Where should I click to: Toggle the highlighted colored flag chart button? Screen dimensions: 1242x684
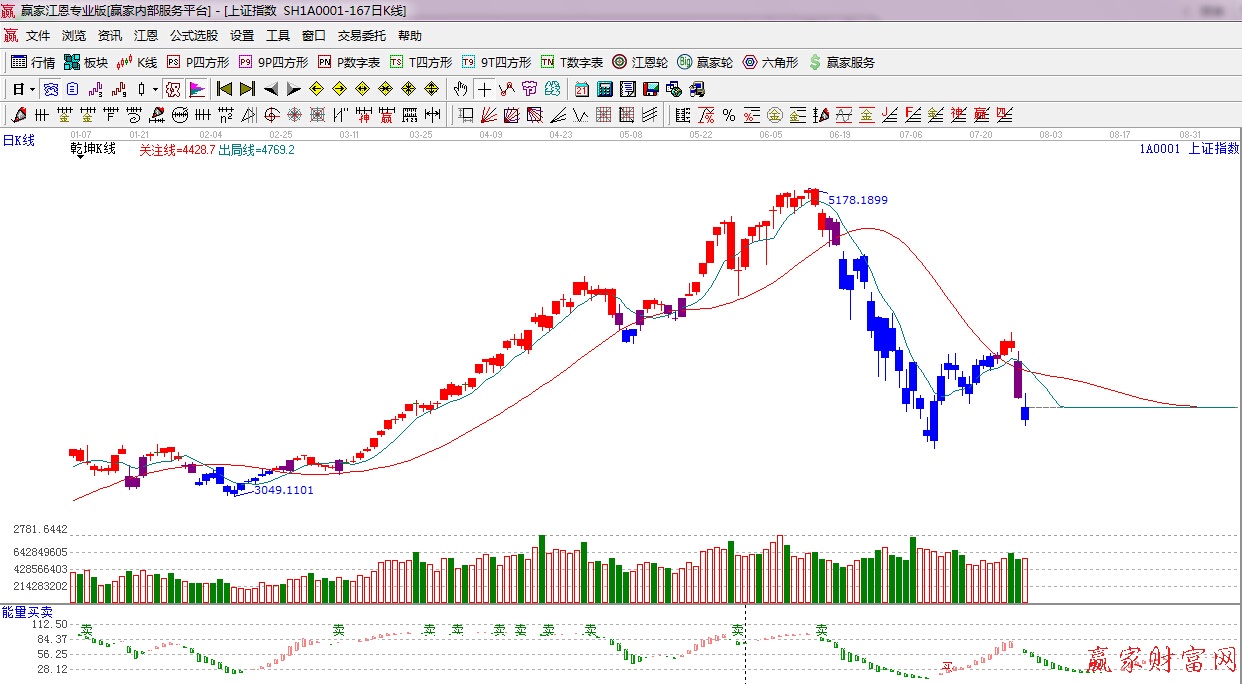(196, 89)
